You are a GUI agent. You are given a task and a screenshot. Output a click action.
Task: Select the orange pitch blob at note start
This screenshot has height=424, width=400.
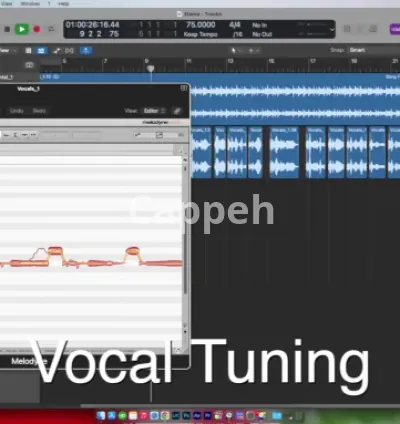tap(29, 264)
